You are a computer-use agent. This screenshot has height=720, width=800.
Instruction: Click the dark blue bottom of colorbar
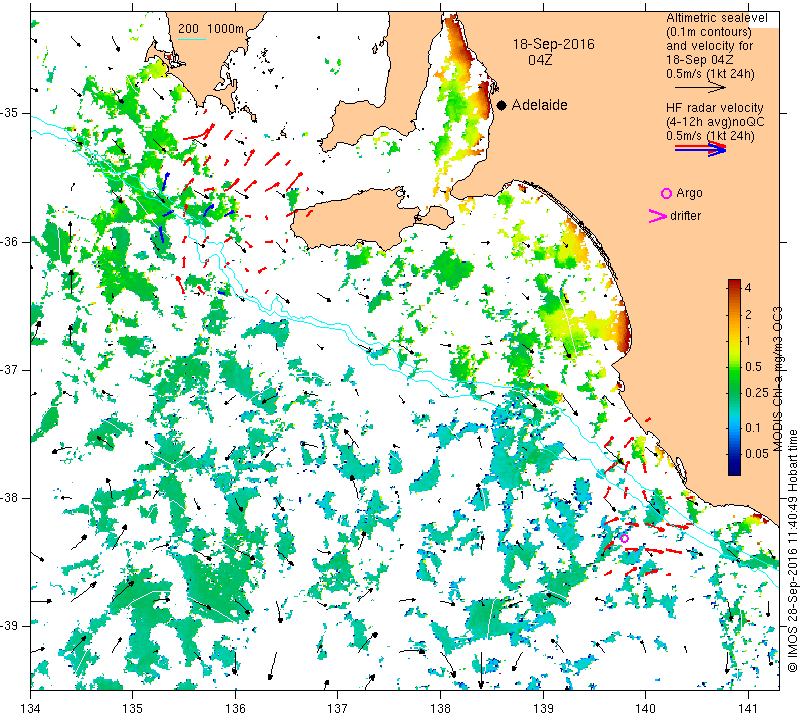[734, 470]
